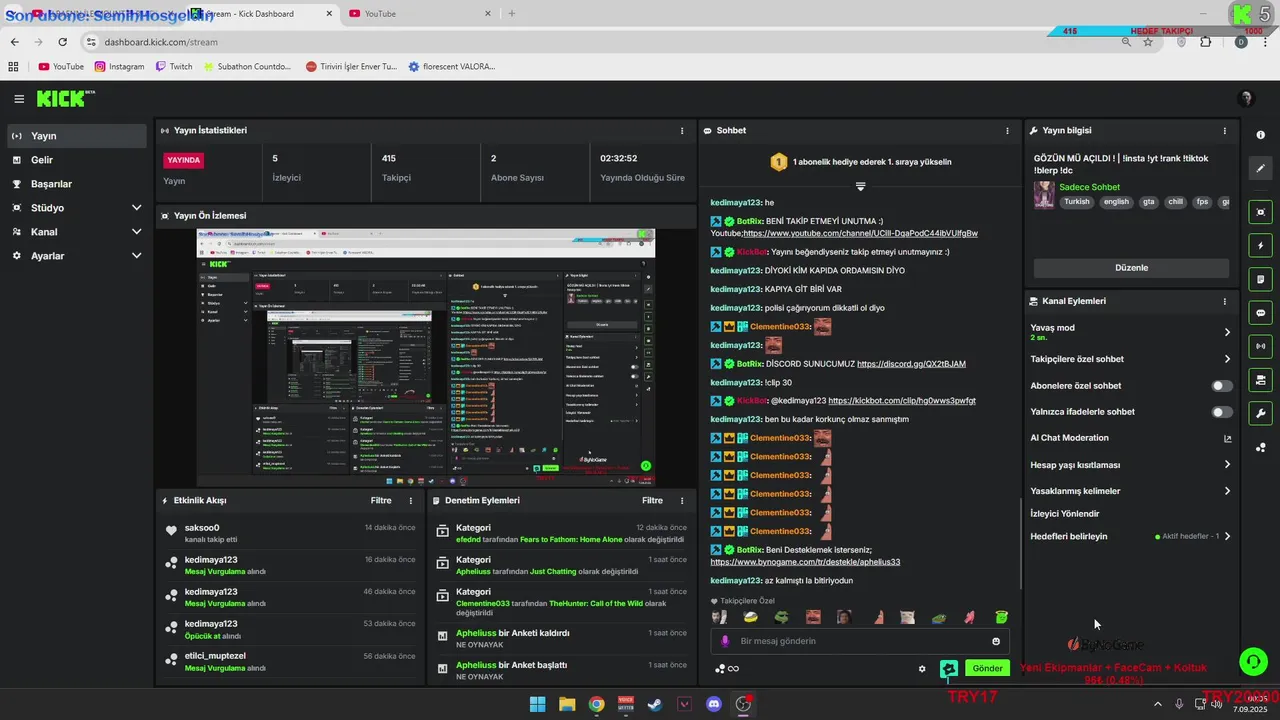Open the kickbot.com clip link
The width and height of the screenshot is (1280, 720).
[x=902, y=401]
